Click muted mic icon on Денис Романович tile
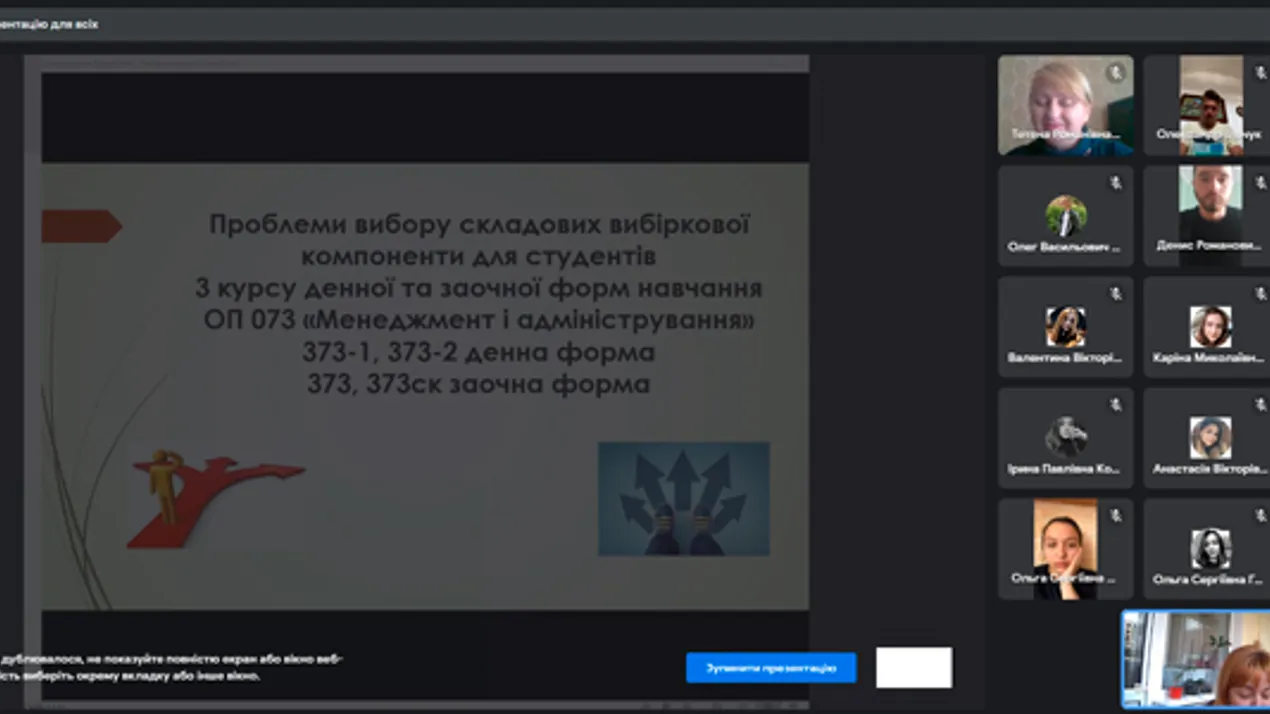Screen dimensions: 1270x714 (1260, 183)
